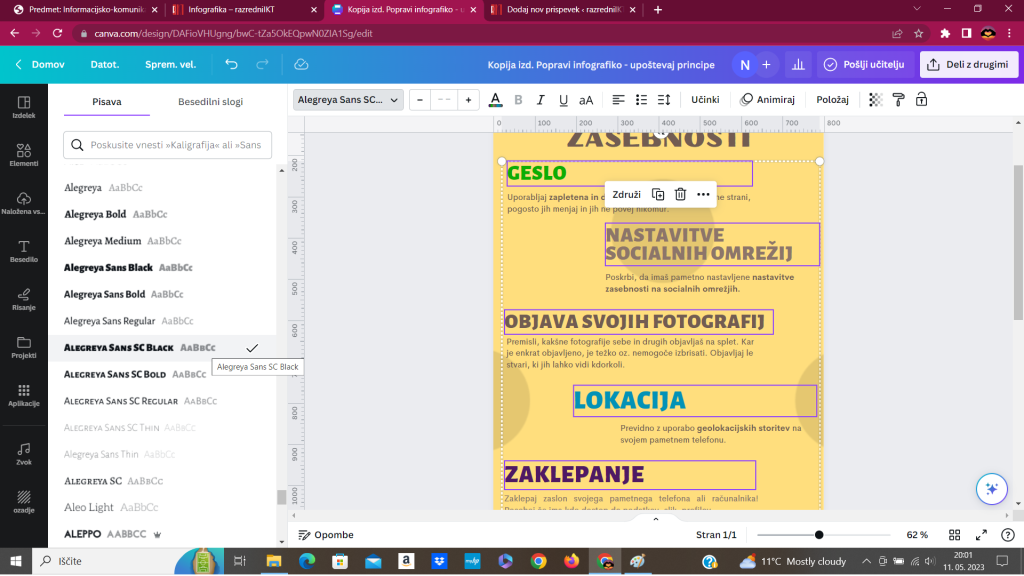Open the analytics chart icon
Image resolution: width=1024 pixels, height=576 pixels.
[798, 65]
